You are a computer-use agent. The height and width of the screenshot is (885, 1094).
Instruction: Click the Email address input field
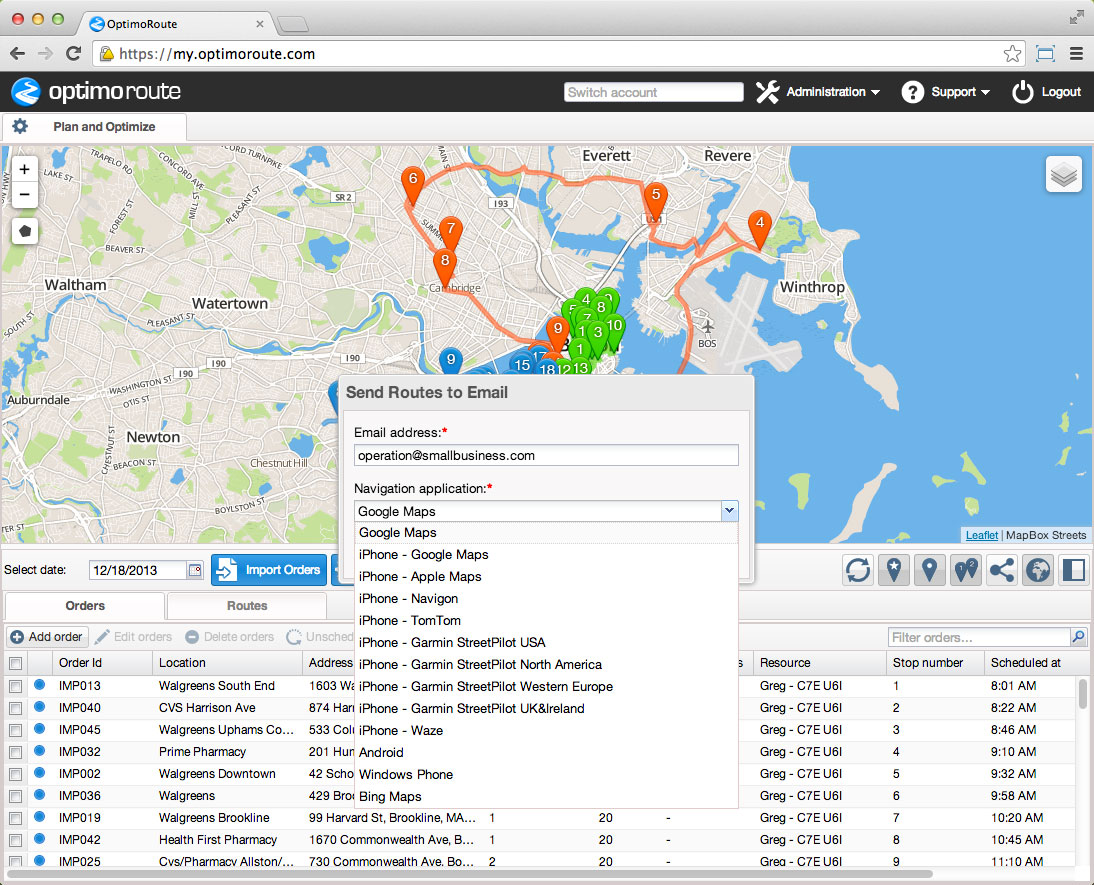pos(546,456)
